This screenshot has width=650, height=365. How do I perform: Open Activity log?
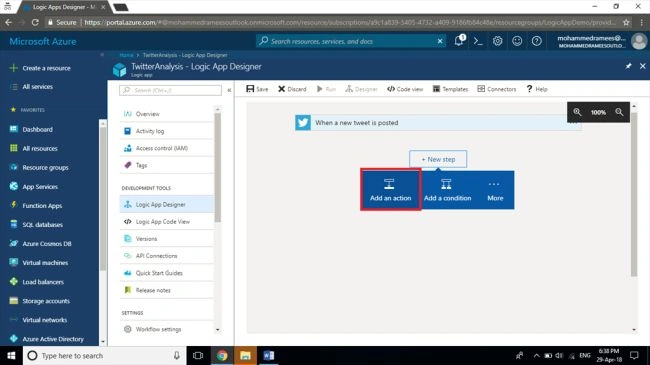(x=167, y=131)
